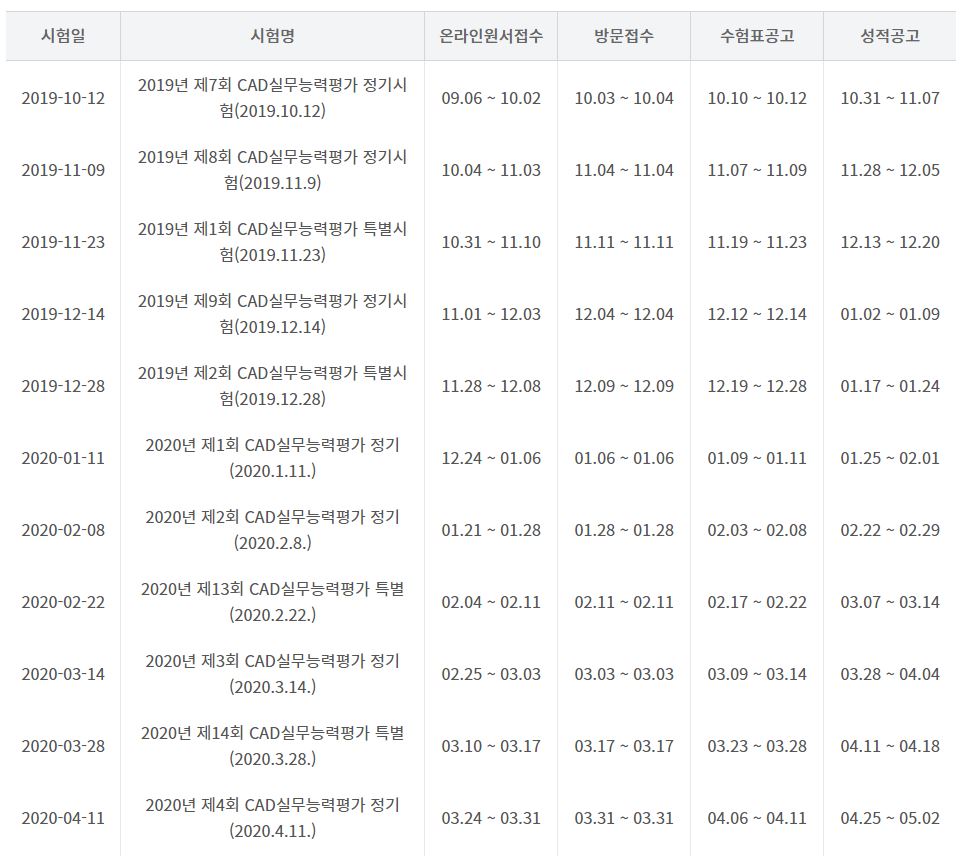Click the 방문접수 column header
This screenshot has width=969, height=856.
pyautogui.click(x=624, y=36)
